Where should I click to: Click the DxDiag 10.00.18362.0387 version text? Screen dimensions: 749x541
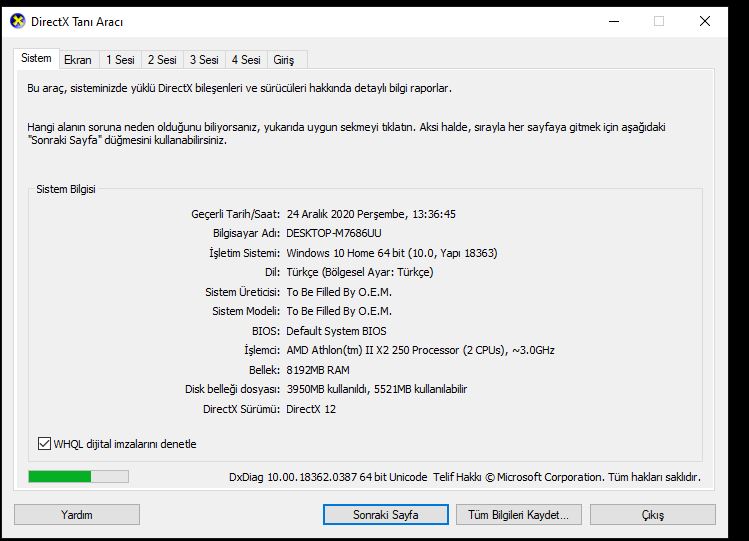328,477
